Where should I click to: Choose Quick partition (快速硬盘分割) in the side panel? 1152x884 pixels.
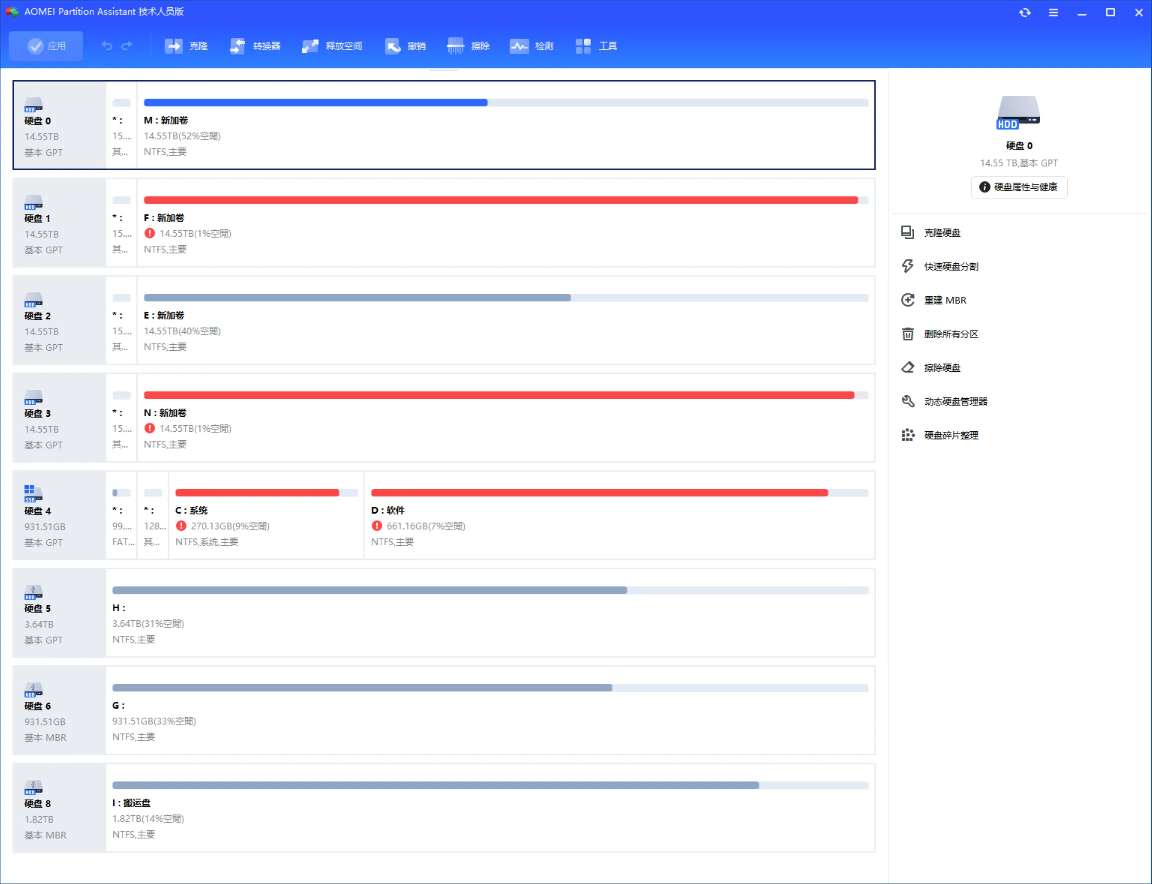click(x=940, y=267)
